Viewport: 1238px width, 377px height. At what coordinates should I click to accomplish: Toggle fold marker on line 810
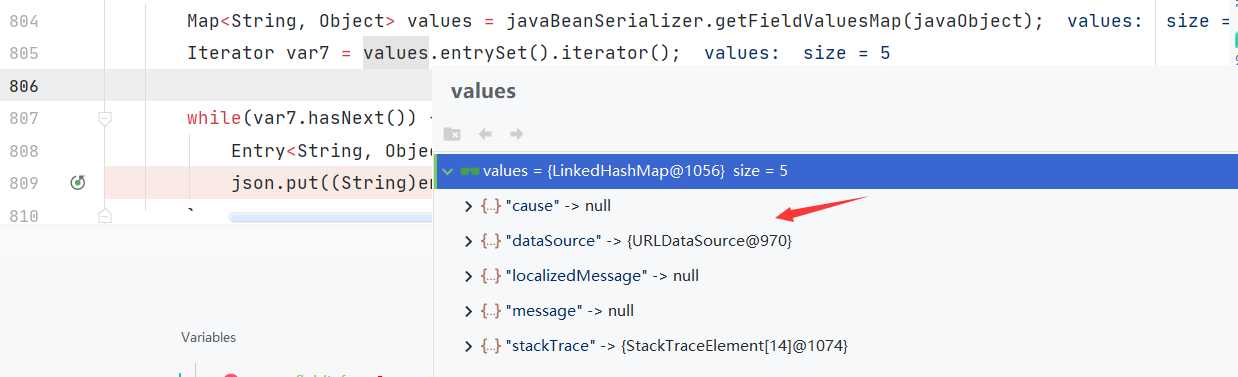click(105, 215)
